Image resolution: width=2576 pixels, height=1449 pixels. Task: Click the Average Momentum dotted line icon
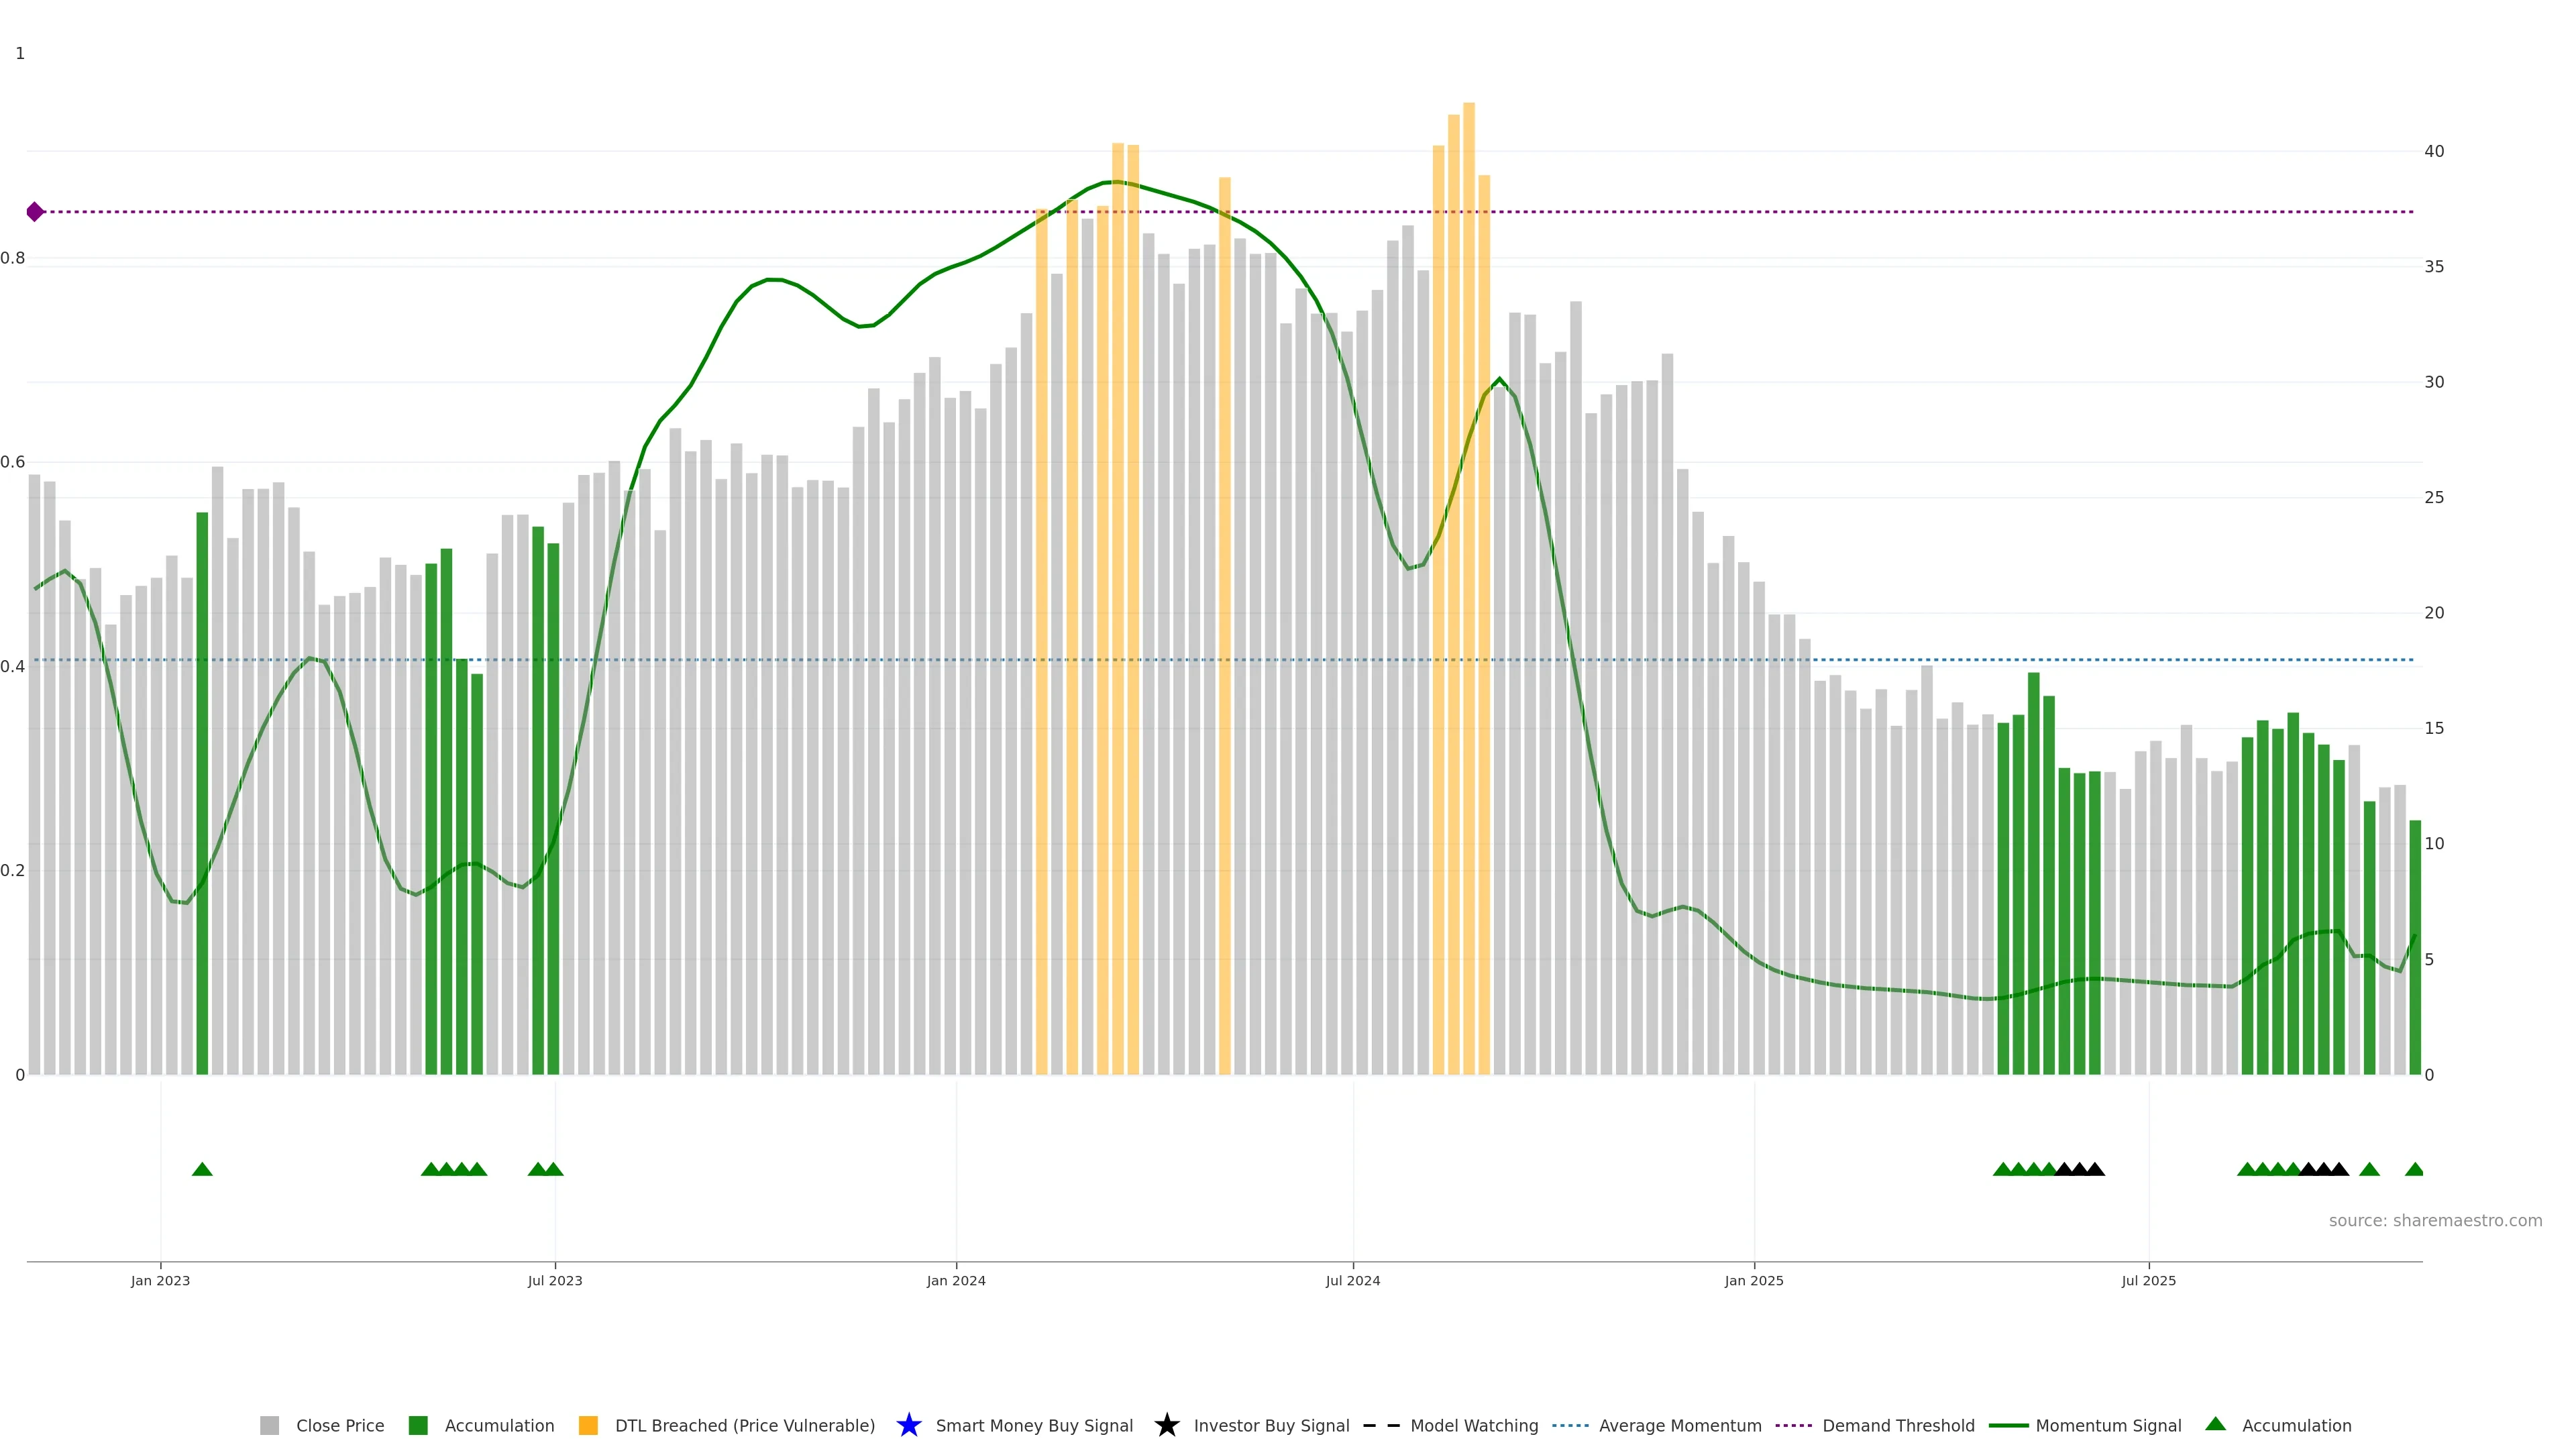(x=1570, y=1425)
